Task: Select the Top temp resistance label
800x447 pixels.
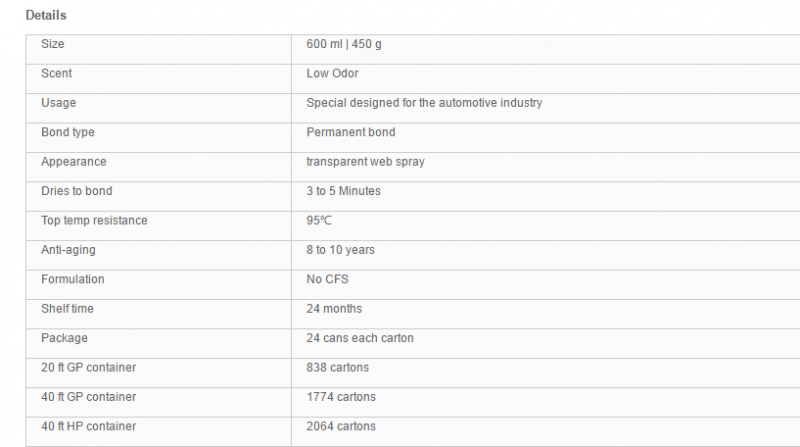Action: click(x=94, y=220)
